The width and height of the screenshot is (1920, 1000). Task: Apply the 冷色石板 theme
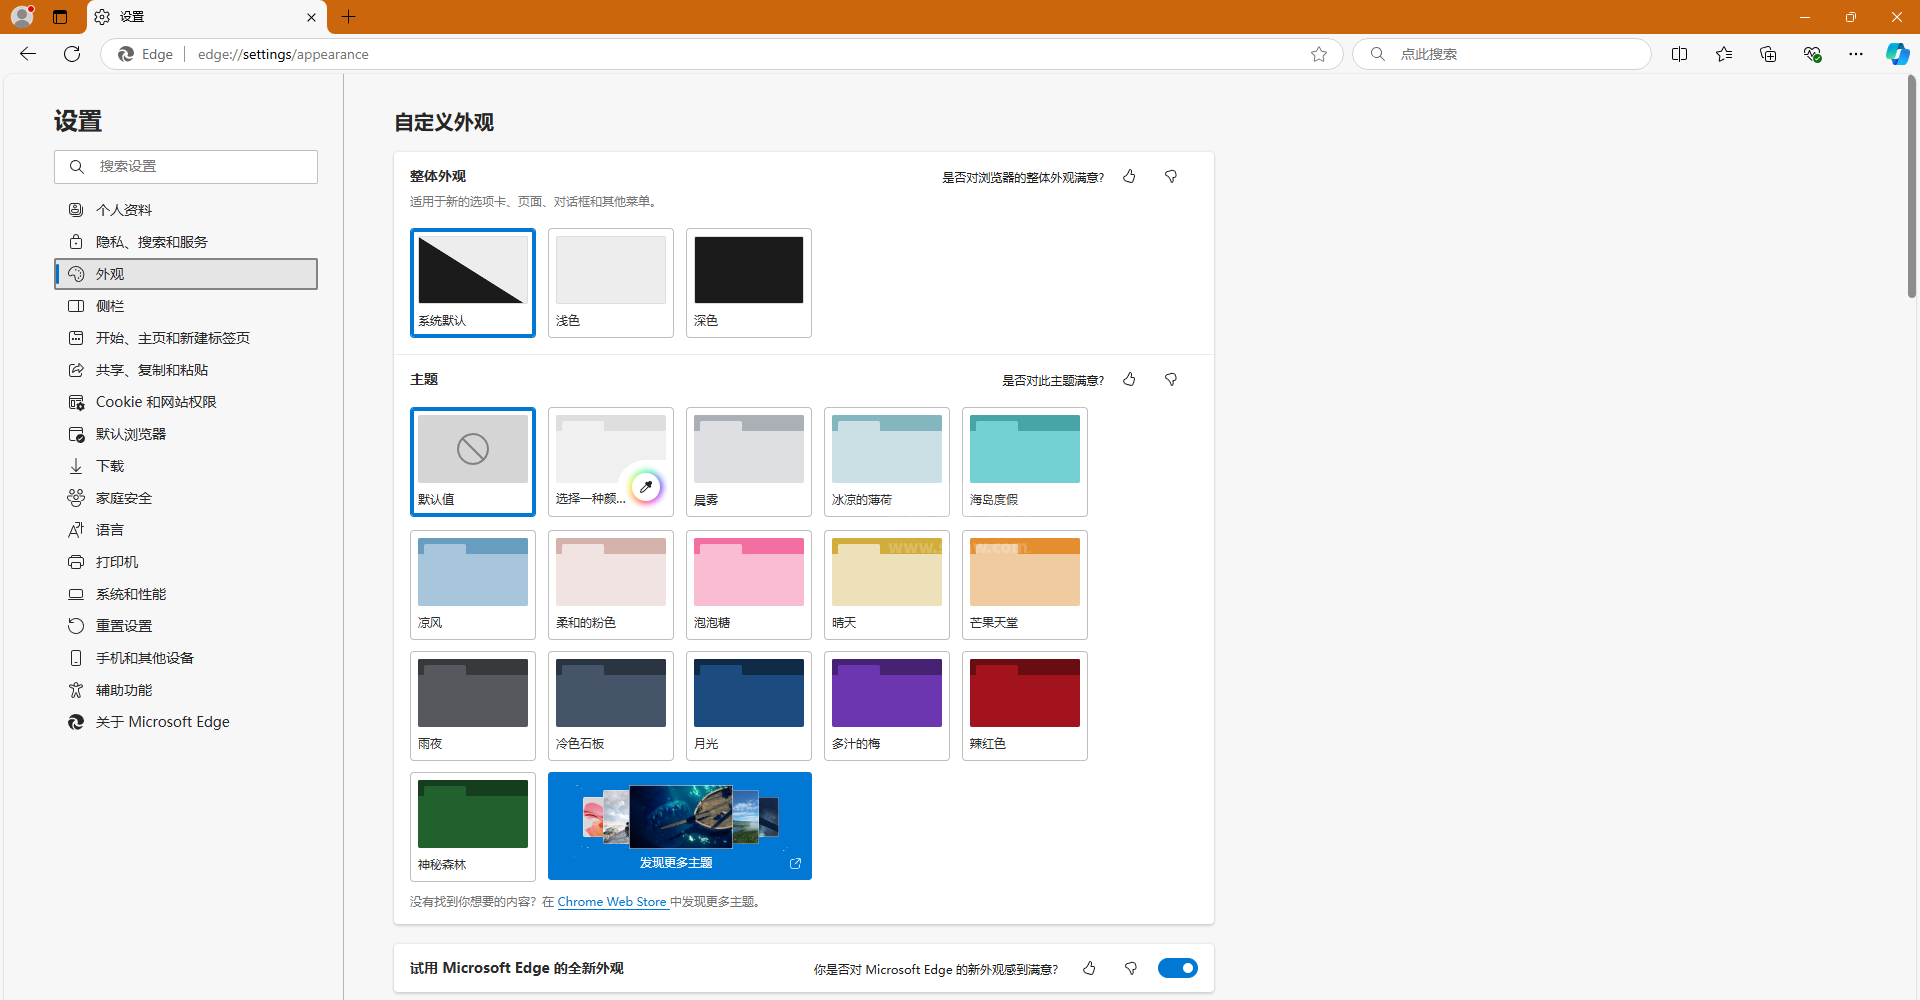point(611,706)
